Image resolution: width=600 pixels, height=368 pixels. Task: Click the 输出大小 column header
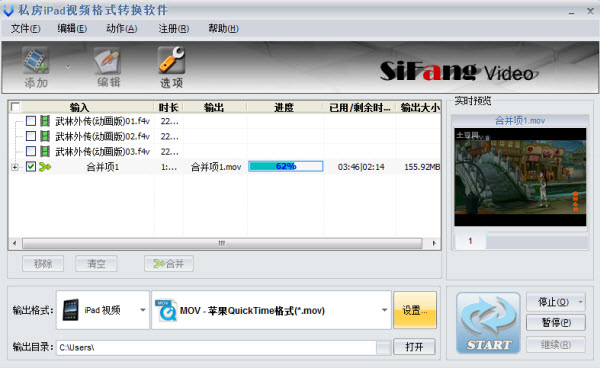click(420, 107)
